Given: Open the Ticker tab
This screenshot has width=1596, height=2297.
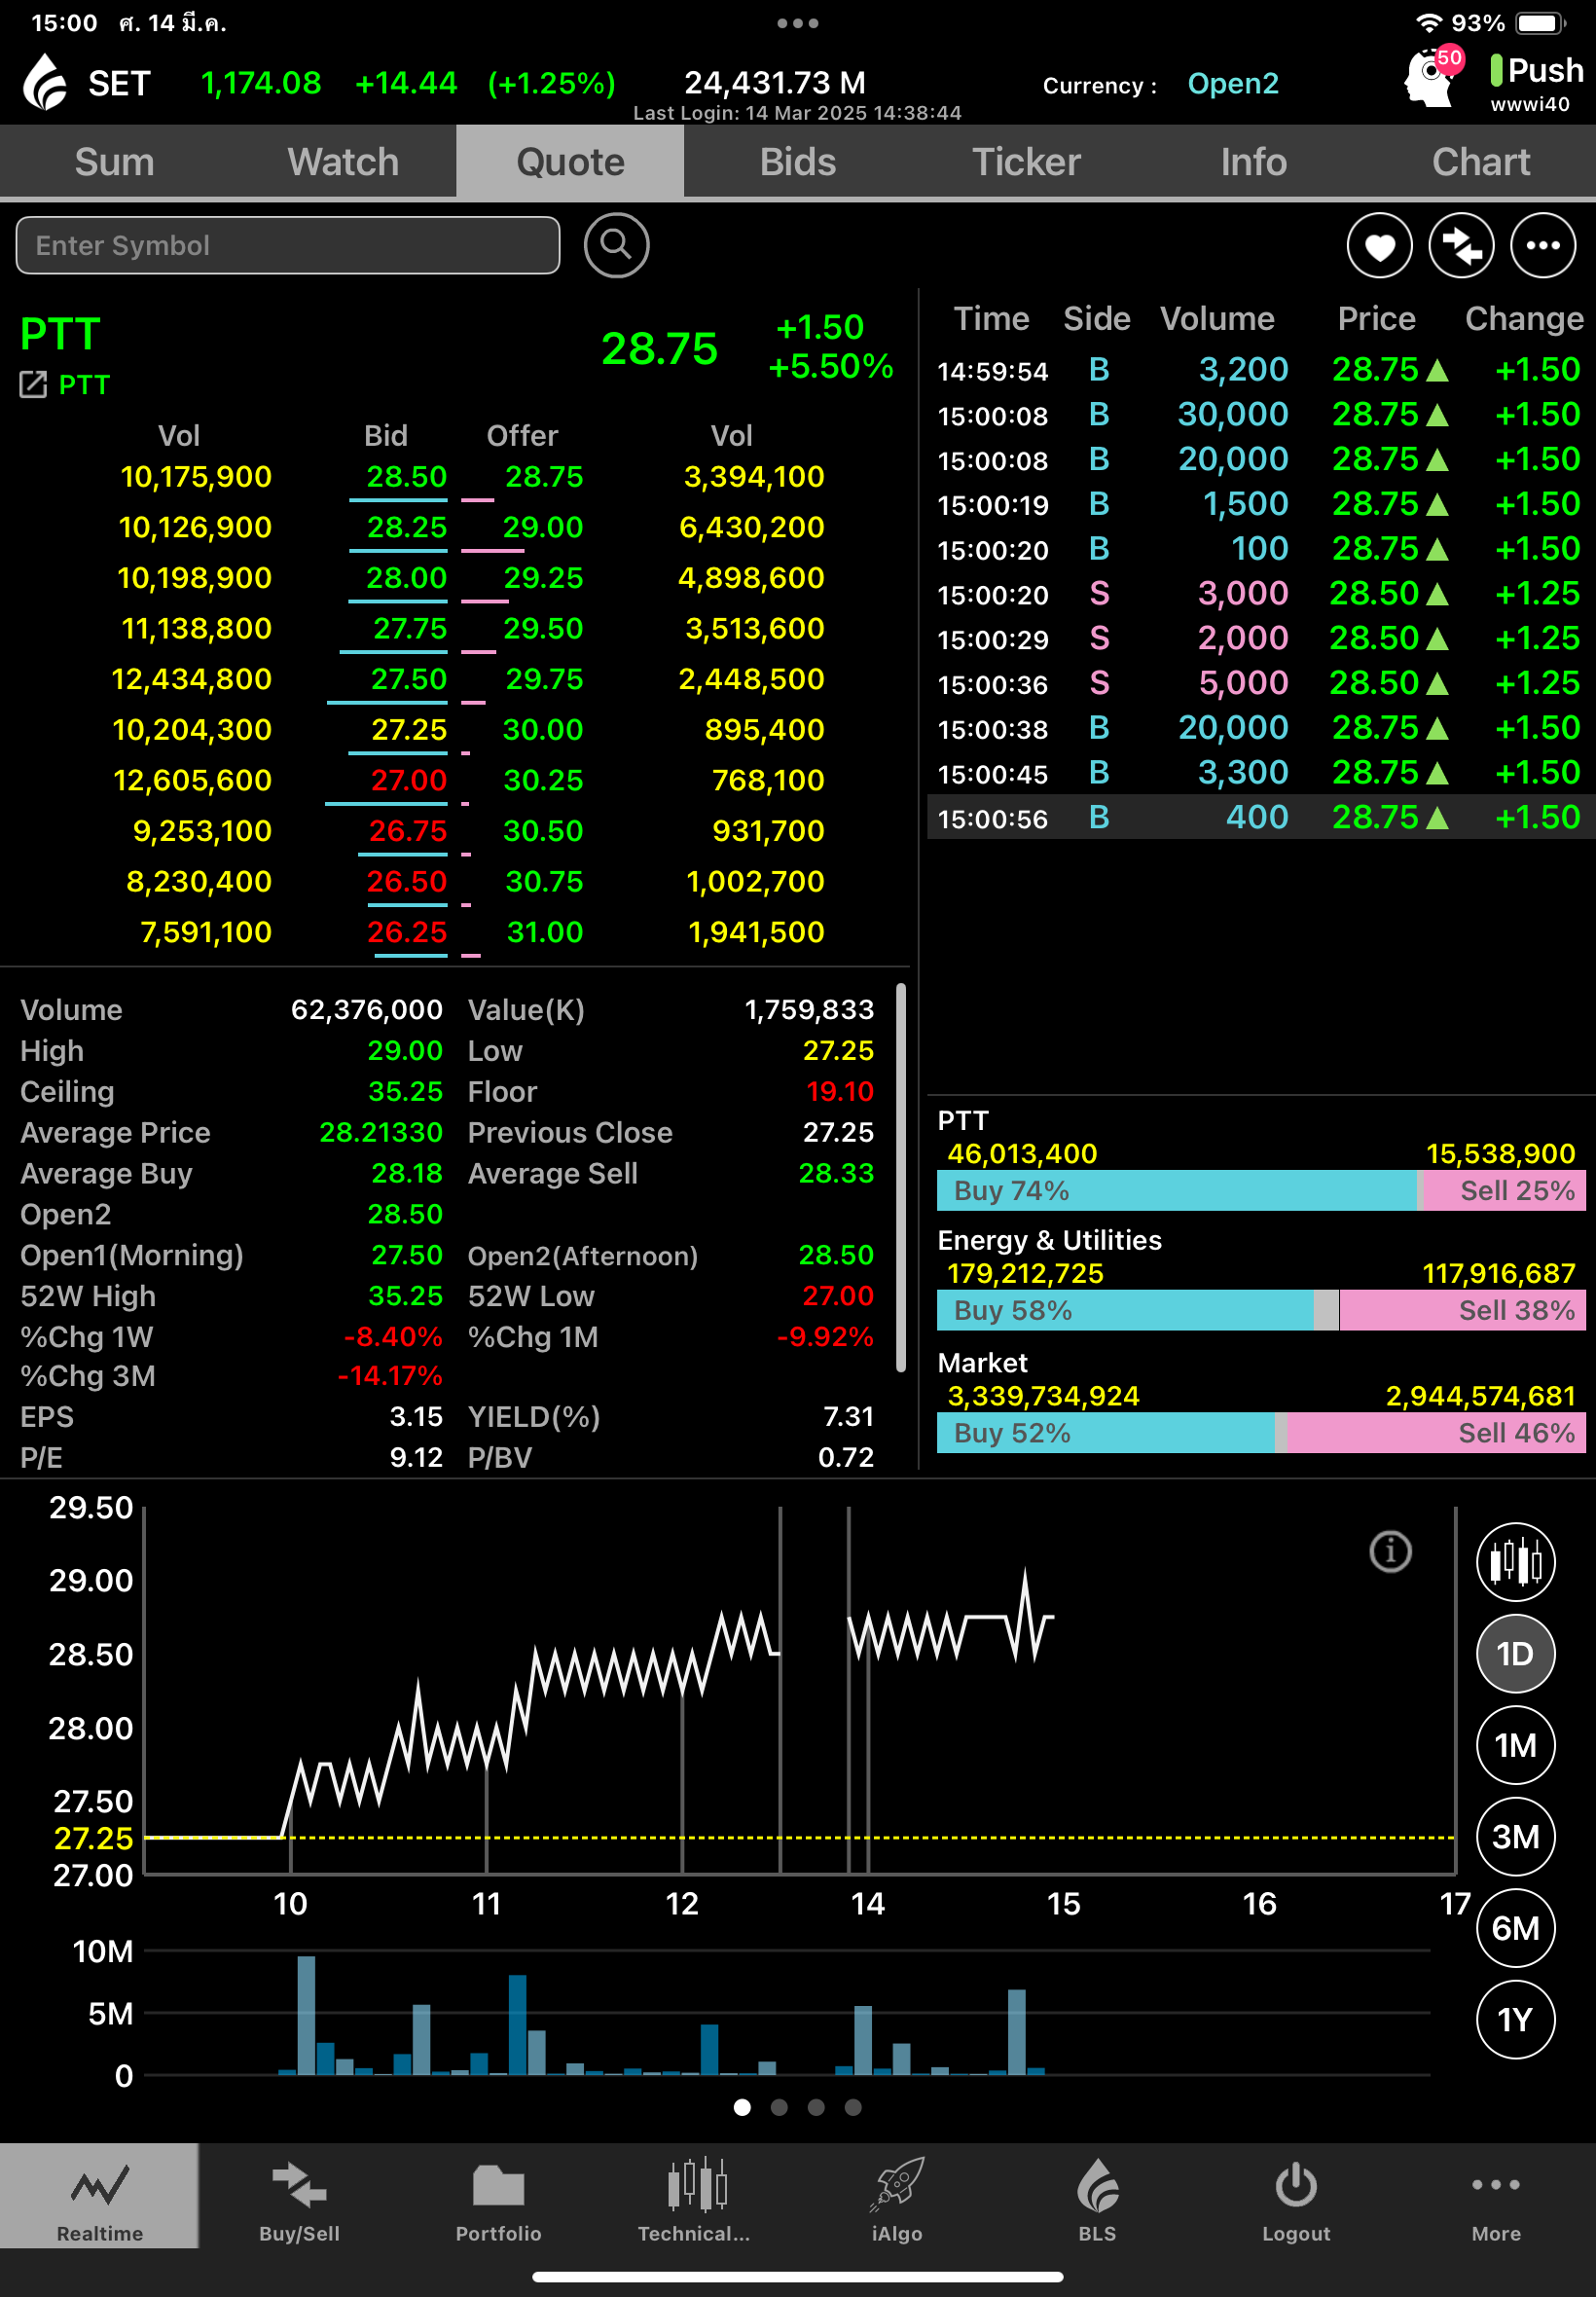Looking at the screenshot, I should tap(1026, 162).
